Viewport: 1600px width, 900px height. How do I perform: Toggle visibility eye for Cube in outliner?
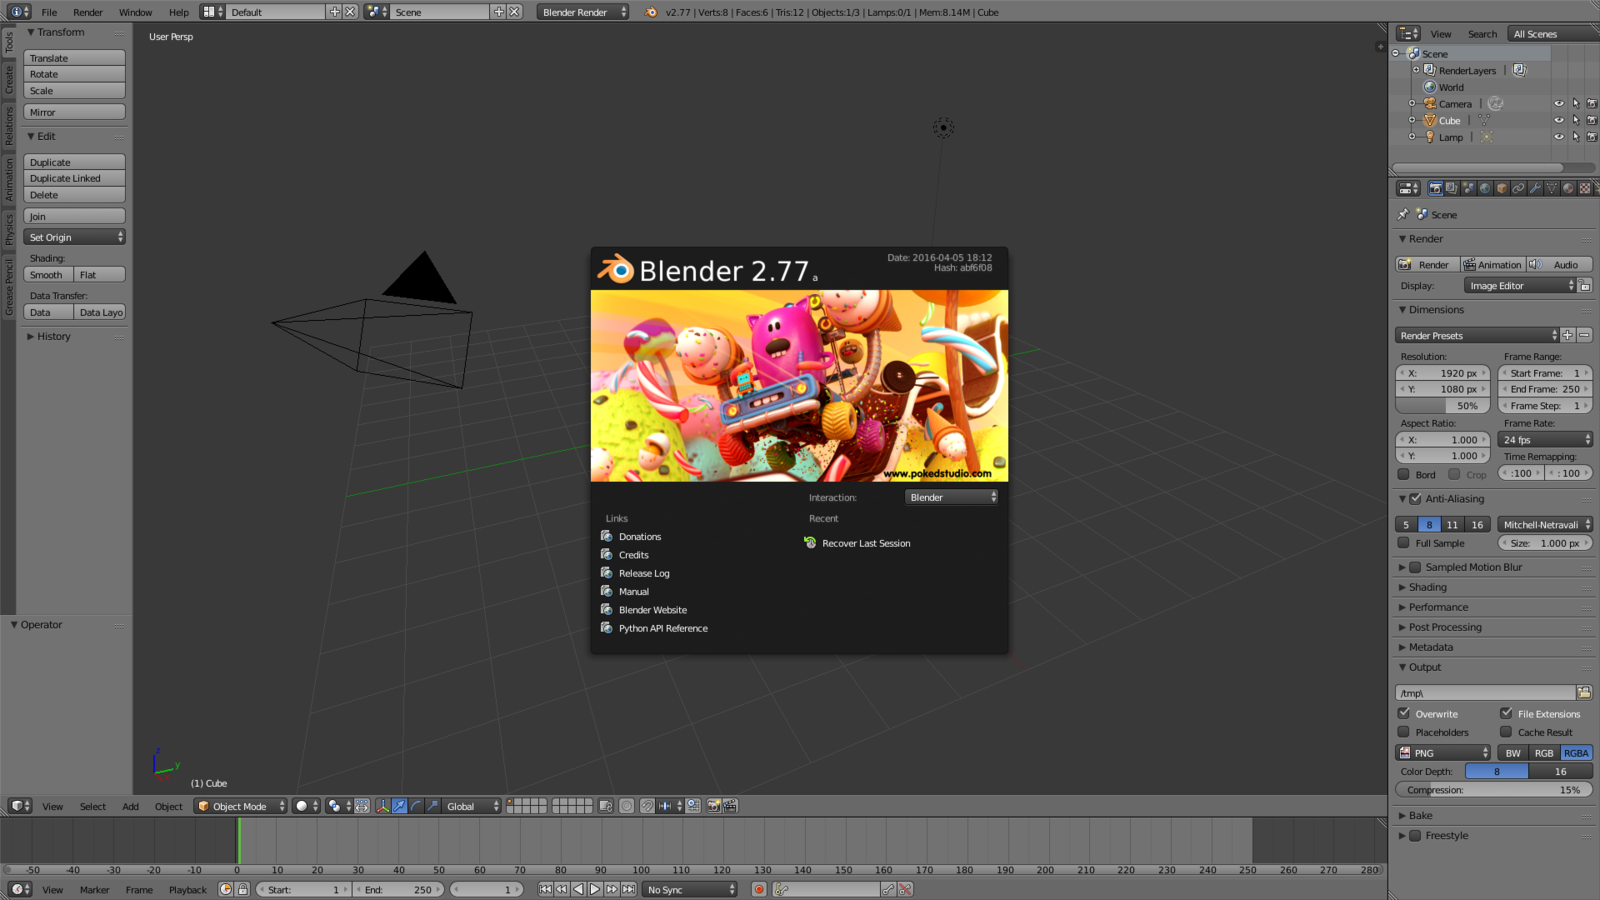pos(1558,121)
